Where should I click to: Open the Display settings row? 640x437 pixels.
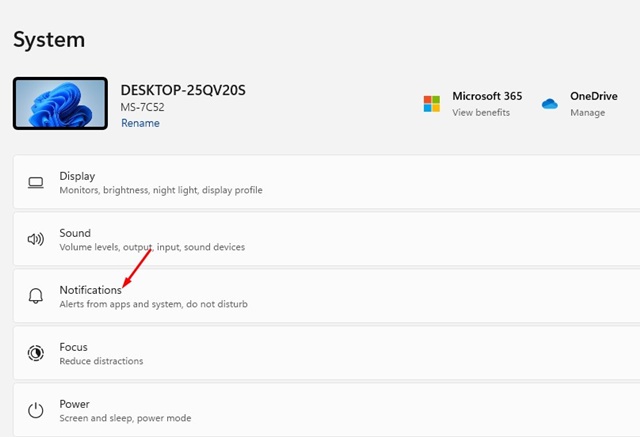[x=327, y=182]
